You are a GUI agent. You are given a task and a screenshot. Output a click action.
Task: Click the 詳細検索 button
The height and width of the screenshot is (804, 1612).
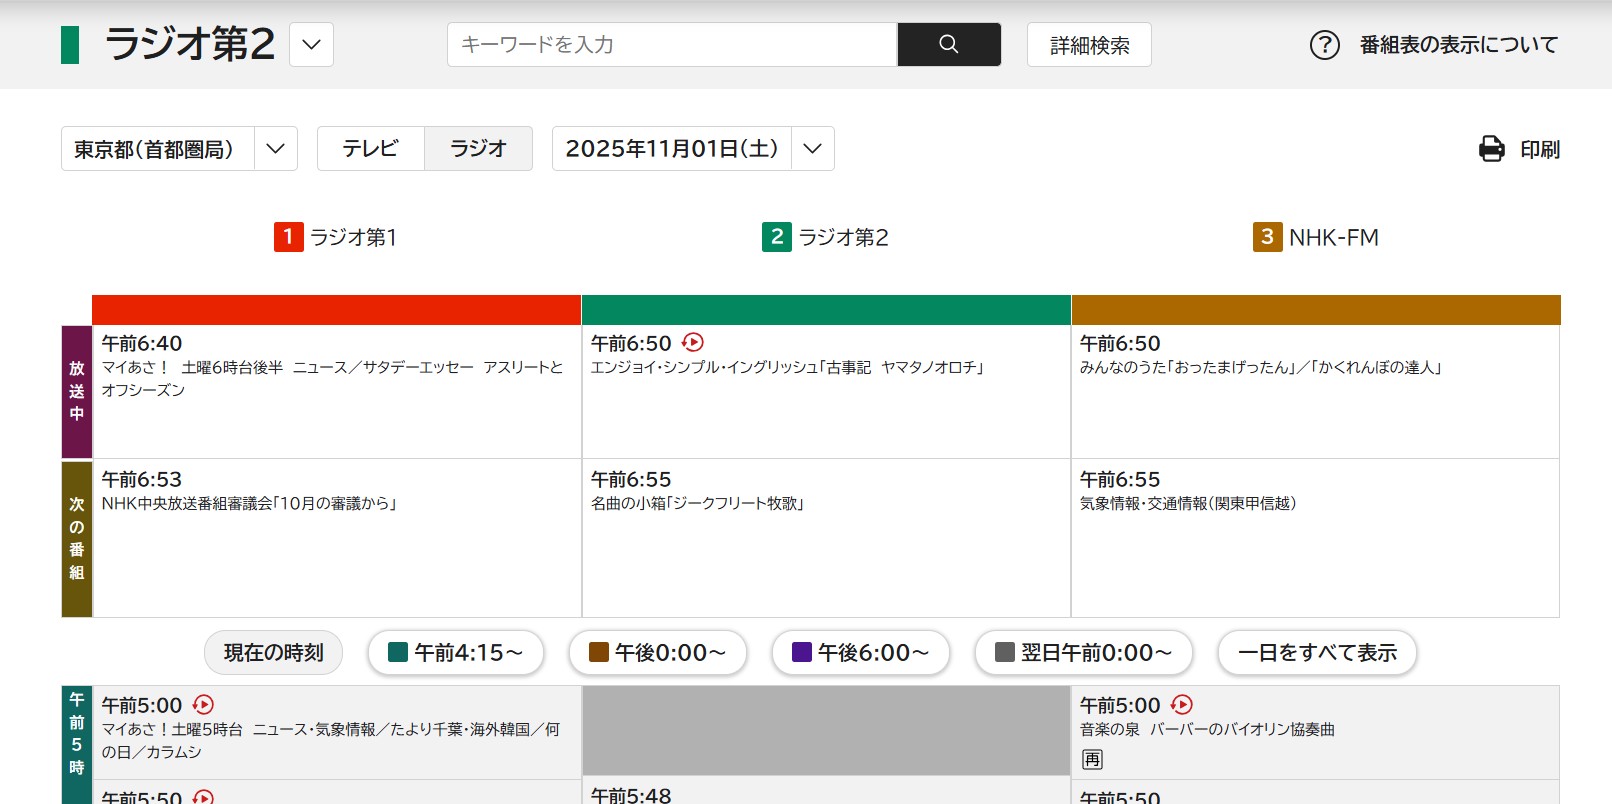[1089, 45]
